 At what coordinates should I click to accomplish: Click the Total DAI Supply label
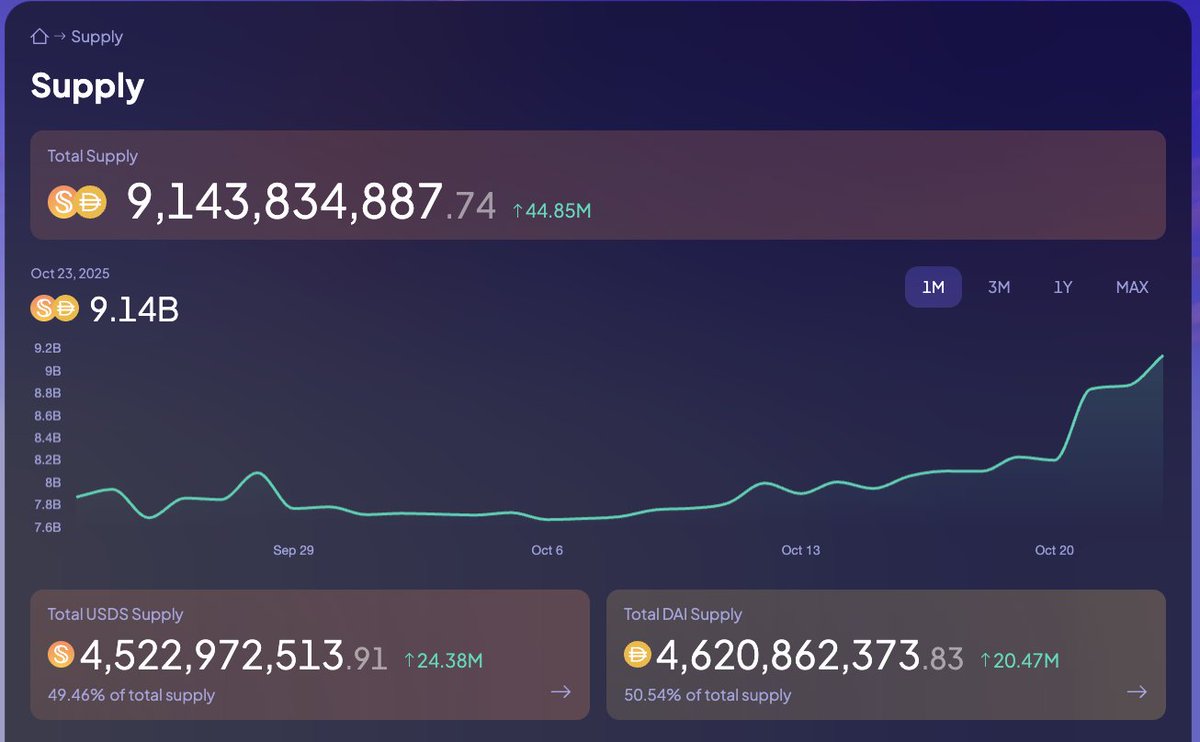(x=683, y=615)
